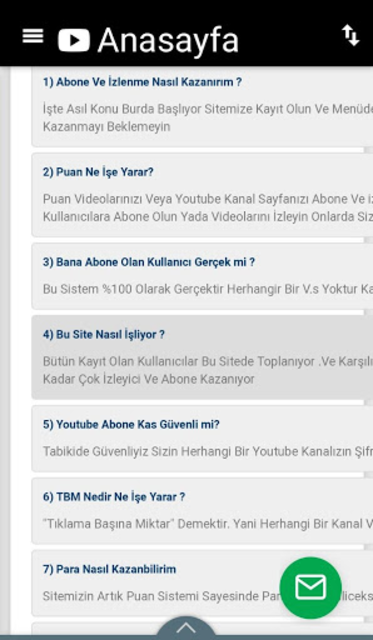Viewport: 373px width, 640px height.
Task: Open "Bana Abone Olan Kullanıcı Gerçek mi ?"
Action: click(x=149, y=262)
